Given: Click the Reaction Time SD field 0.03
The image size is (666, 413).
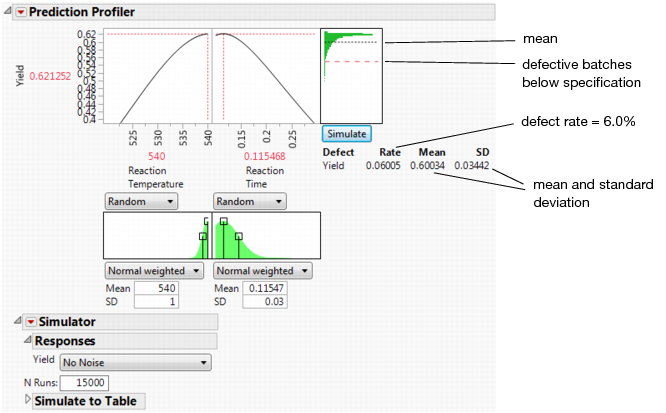Looking at the screenshot, I should 265,302.
